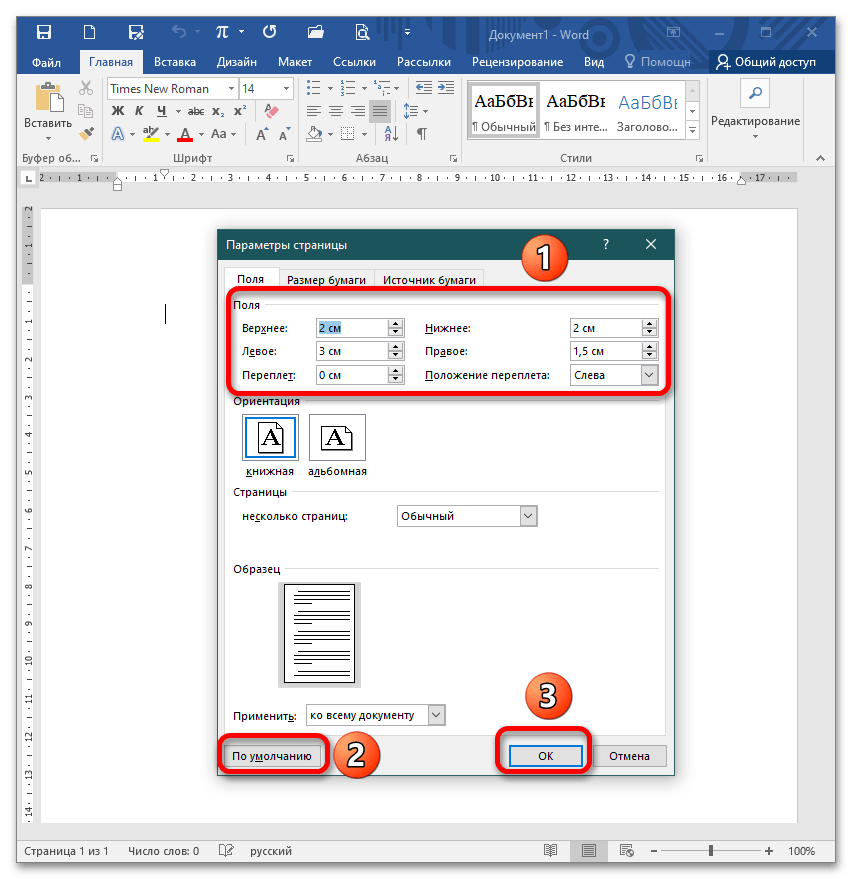Open the Файл menu

[46, 62]
